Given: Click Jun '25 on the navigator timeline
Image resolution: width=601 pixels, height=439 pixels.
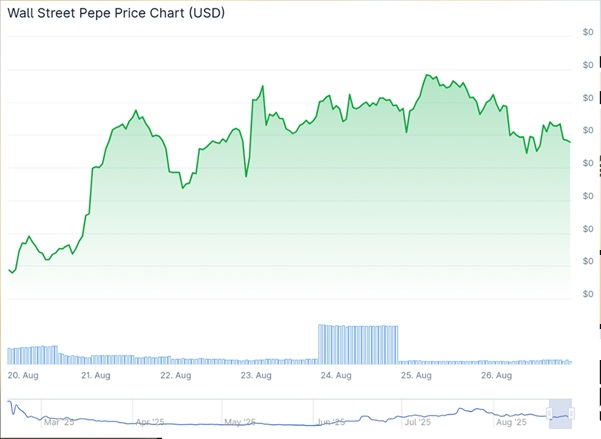Looking at the screenshot, I should click(330, 423).
